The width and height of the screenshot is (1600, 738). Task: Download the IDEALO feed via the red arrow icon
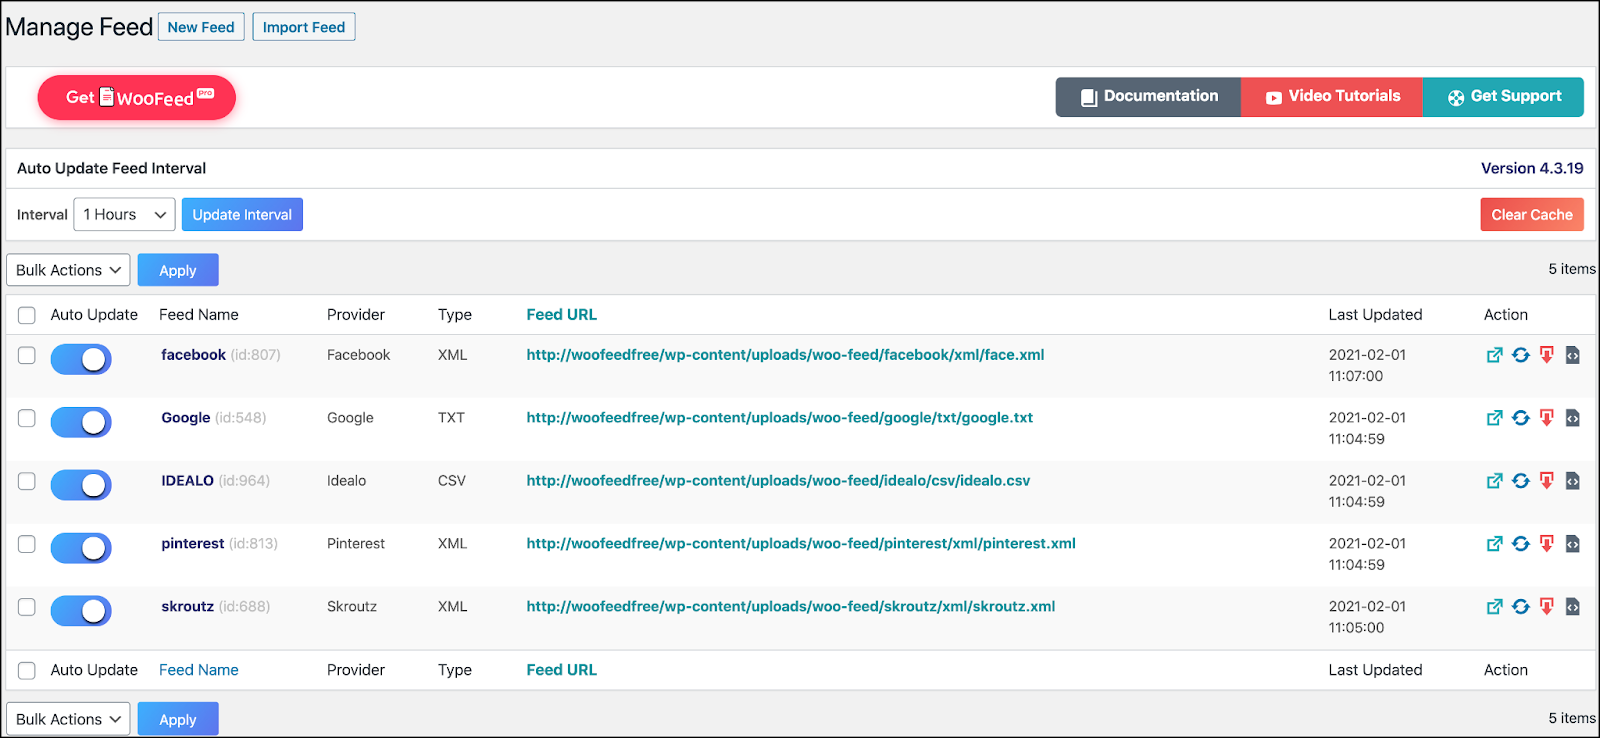click(1547, 481)
